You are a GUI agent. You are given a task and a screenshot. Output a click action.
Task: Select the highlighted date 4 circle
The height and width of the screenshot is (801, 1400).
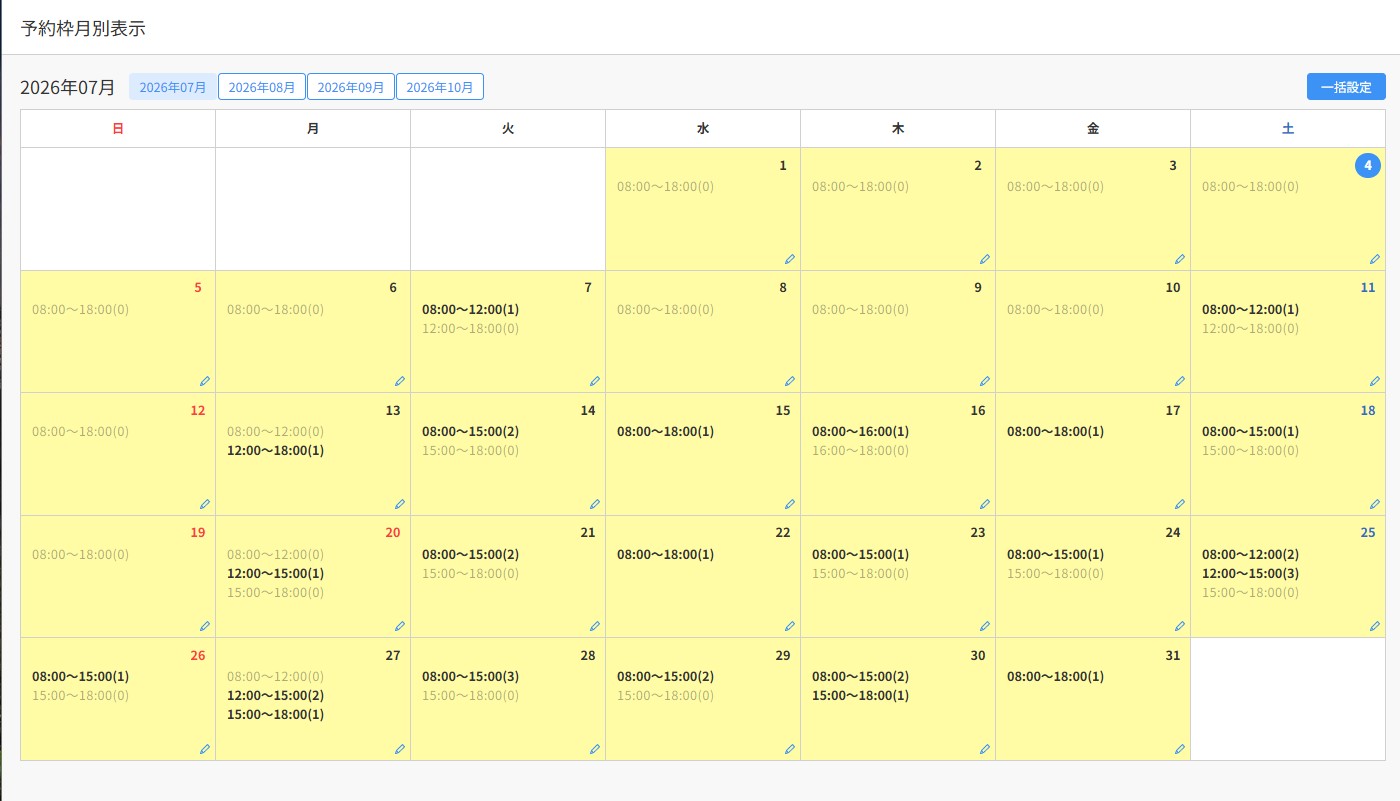pyautogui.click(x=1368, y=166)
